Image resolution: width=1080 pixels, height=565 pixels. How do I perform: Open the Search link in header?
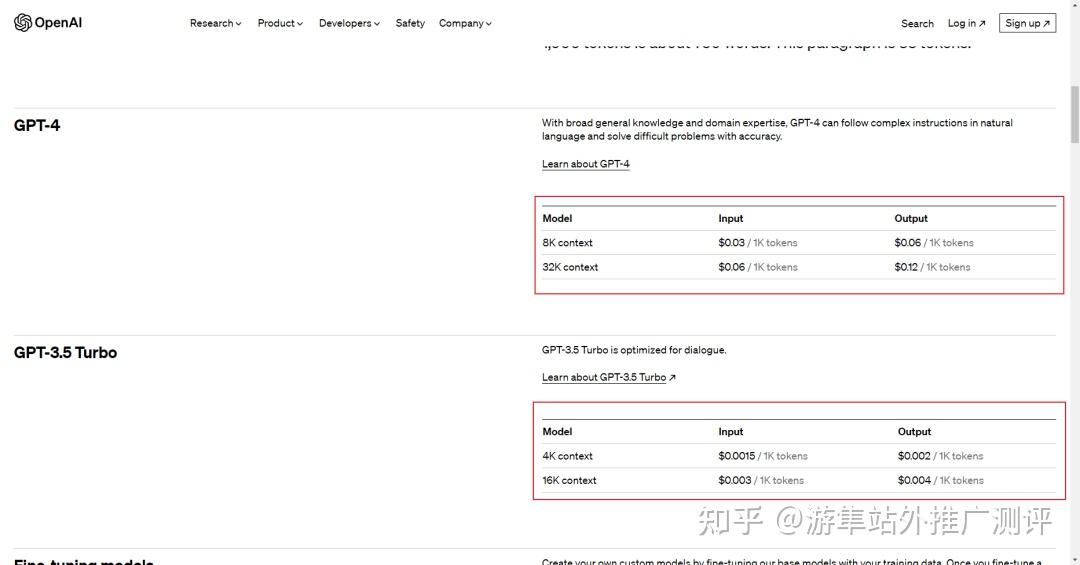[x=917, y=23]
